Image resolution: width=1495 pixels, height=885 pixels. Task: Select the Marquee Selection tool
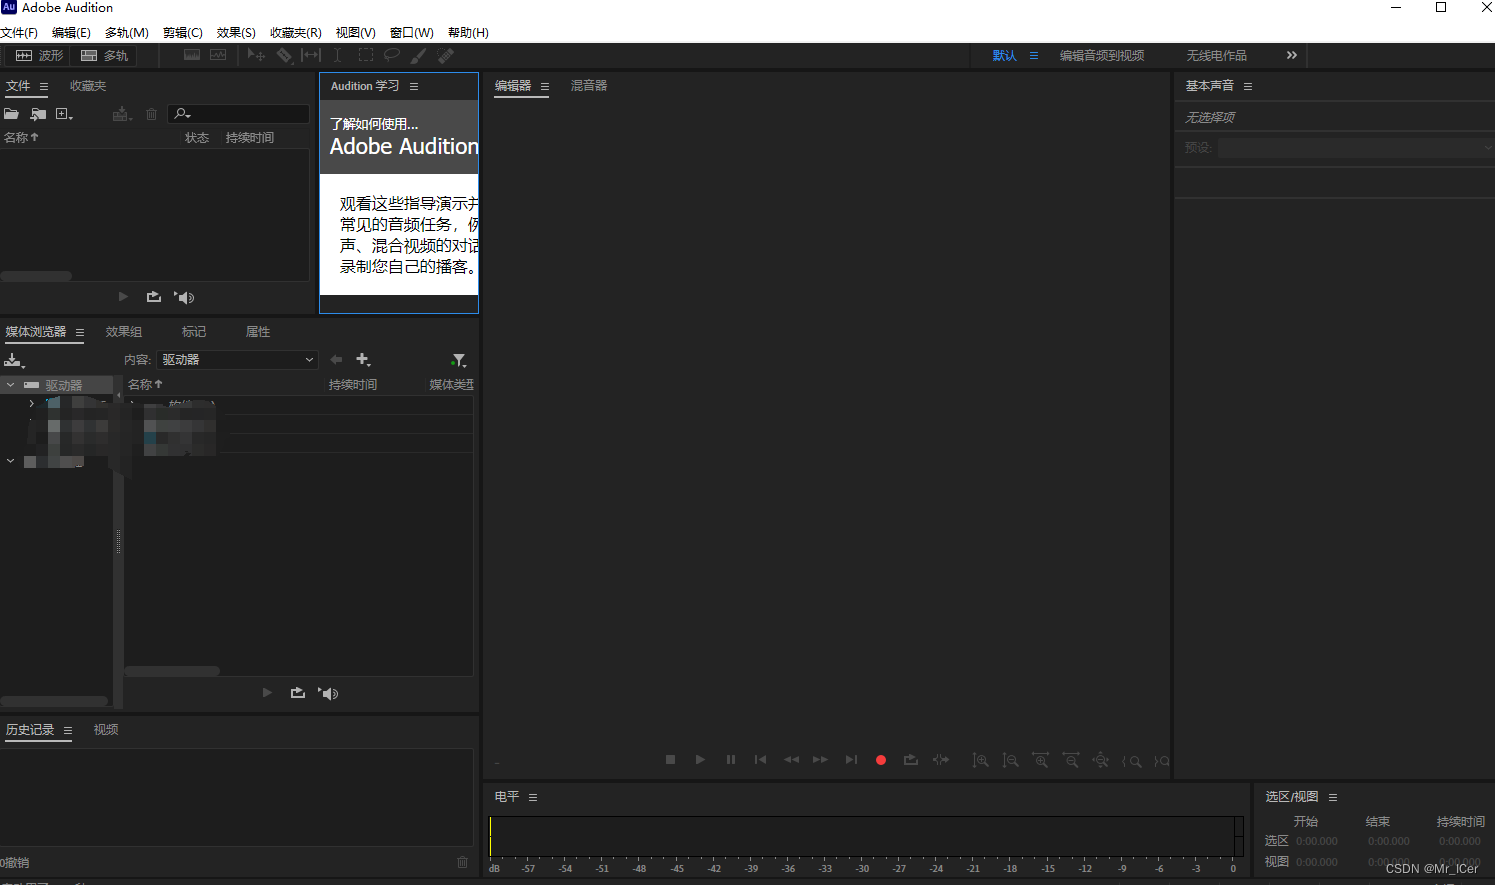366,56
